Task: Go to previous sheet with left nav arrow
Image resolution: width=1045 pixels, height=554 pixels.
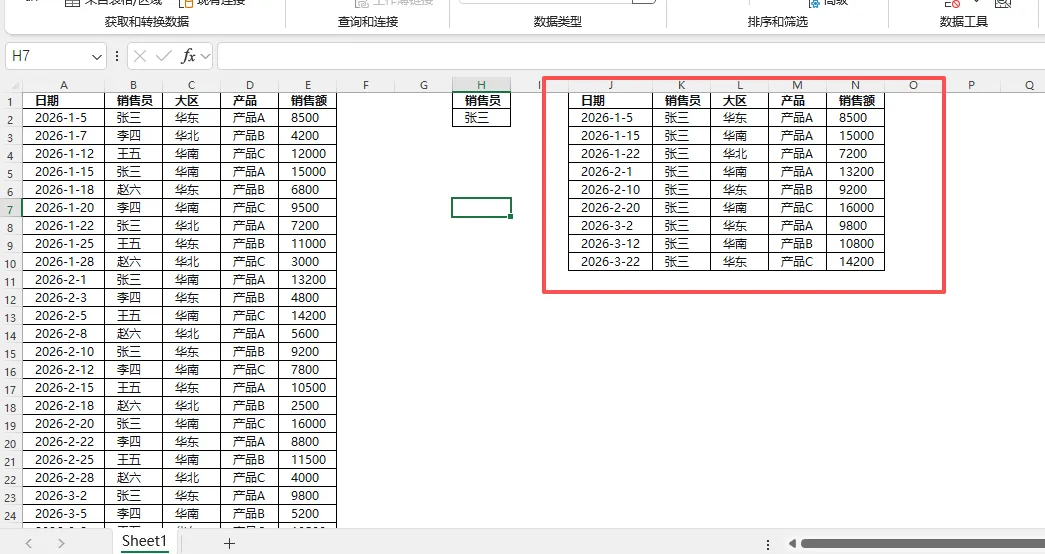Action: coord(29,543)
